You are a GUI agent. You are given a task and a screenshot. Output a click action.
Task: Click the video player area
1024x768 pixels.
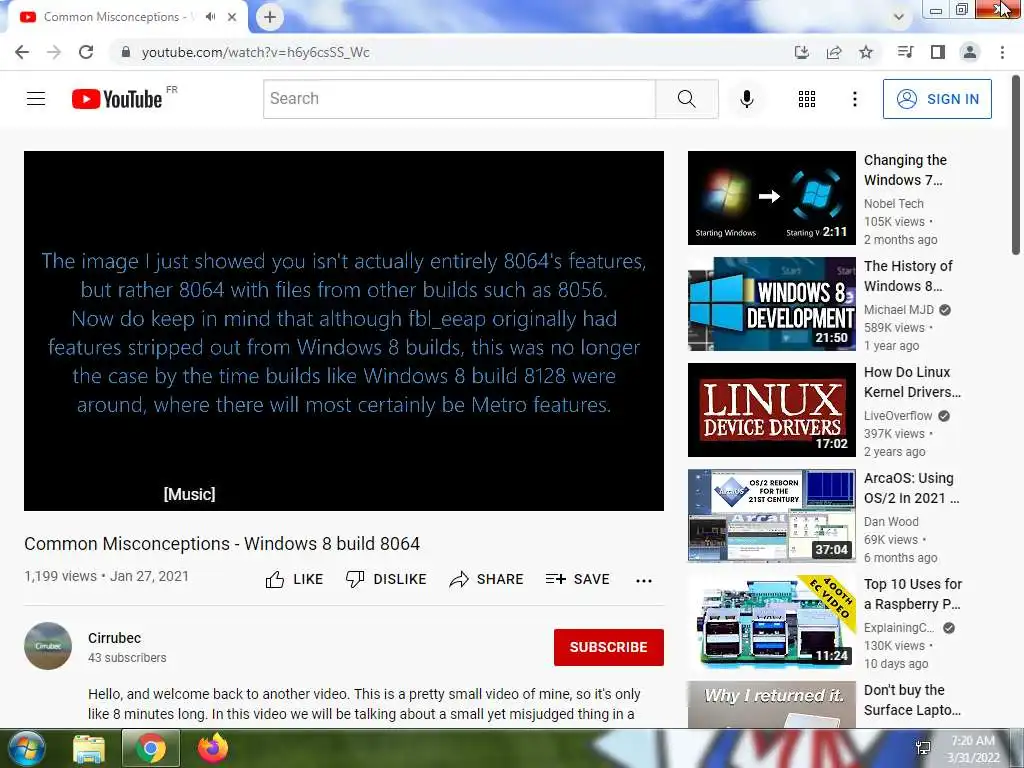(x=344, y=330)
